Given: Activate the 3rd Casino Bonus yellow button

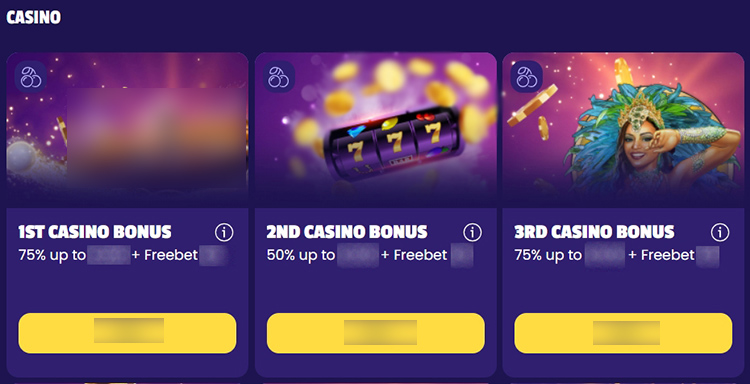Looking at the screenshot, I should pos(623,333).
